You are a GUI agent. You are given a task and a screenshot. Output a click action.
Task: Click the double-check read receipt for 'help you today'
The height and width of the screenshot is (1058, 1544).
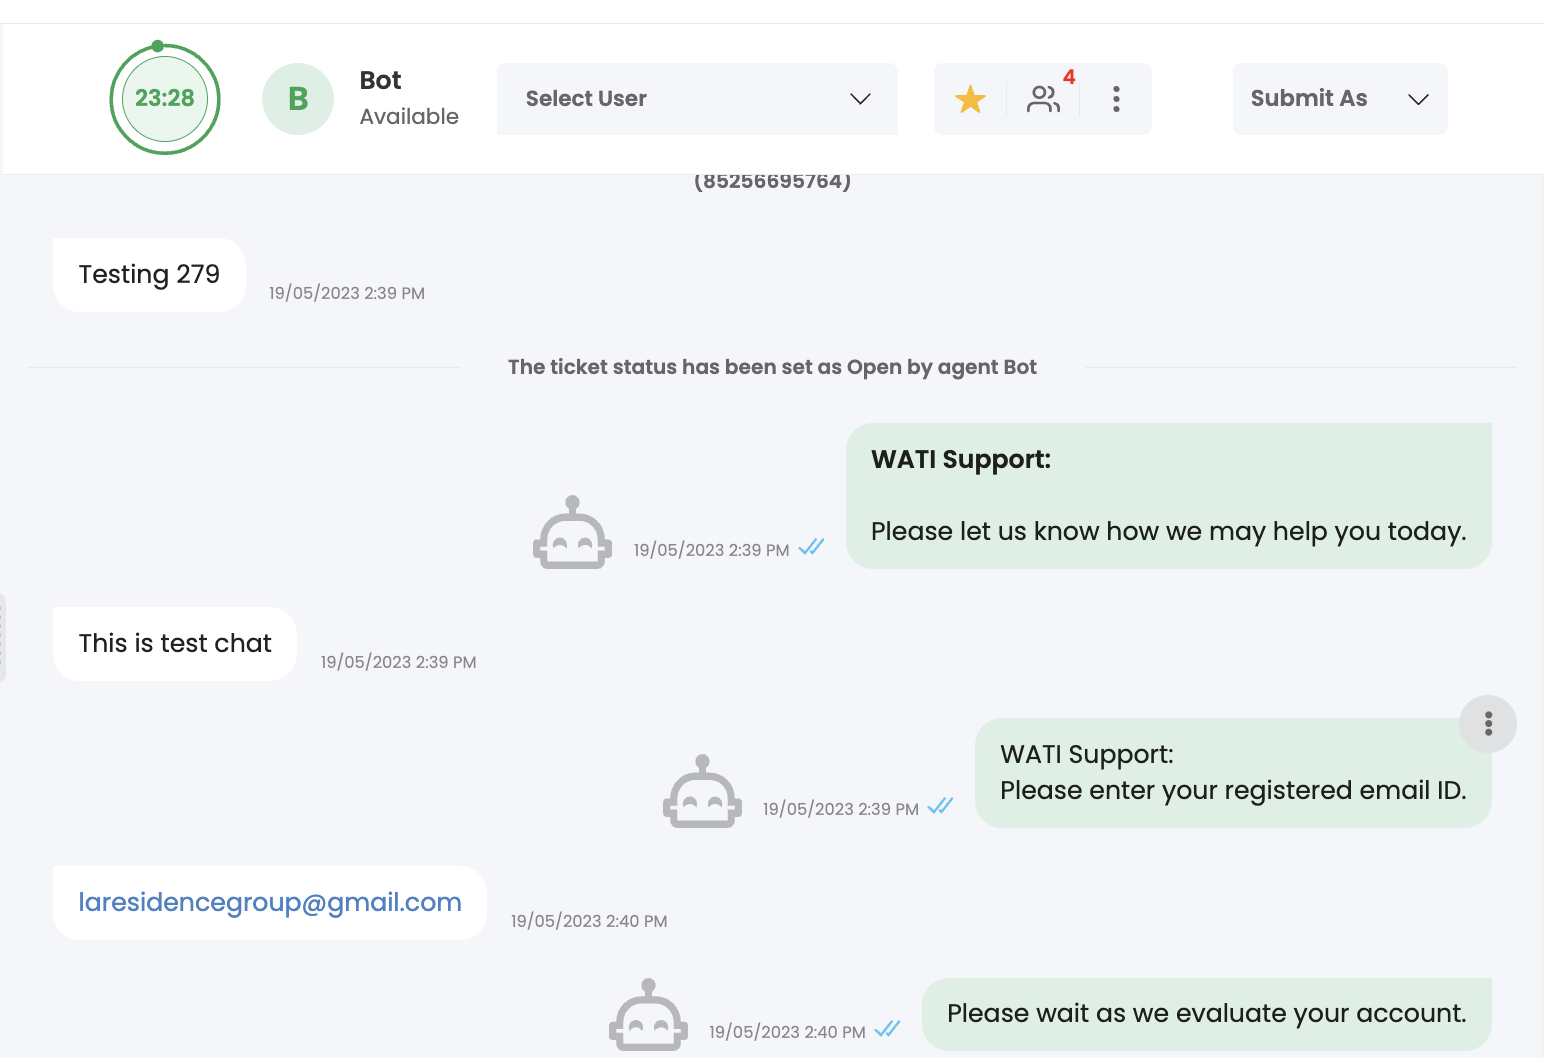click(x=811, y=547)
